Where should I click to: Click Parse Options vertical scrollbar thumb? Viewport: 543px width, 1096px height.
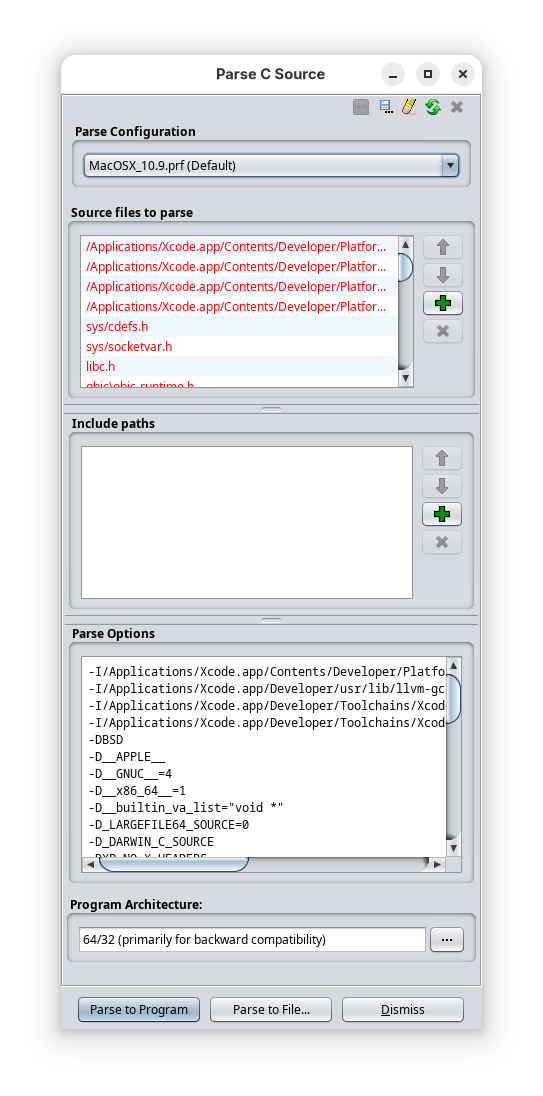click(454, 699)
